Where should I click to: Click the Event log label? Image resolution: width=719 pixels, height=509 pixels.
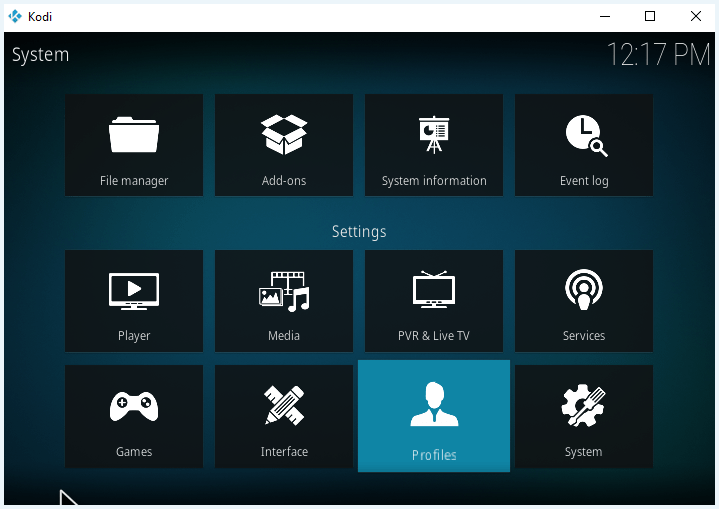tap(584, 181)
